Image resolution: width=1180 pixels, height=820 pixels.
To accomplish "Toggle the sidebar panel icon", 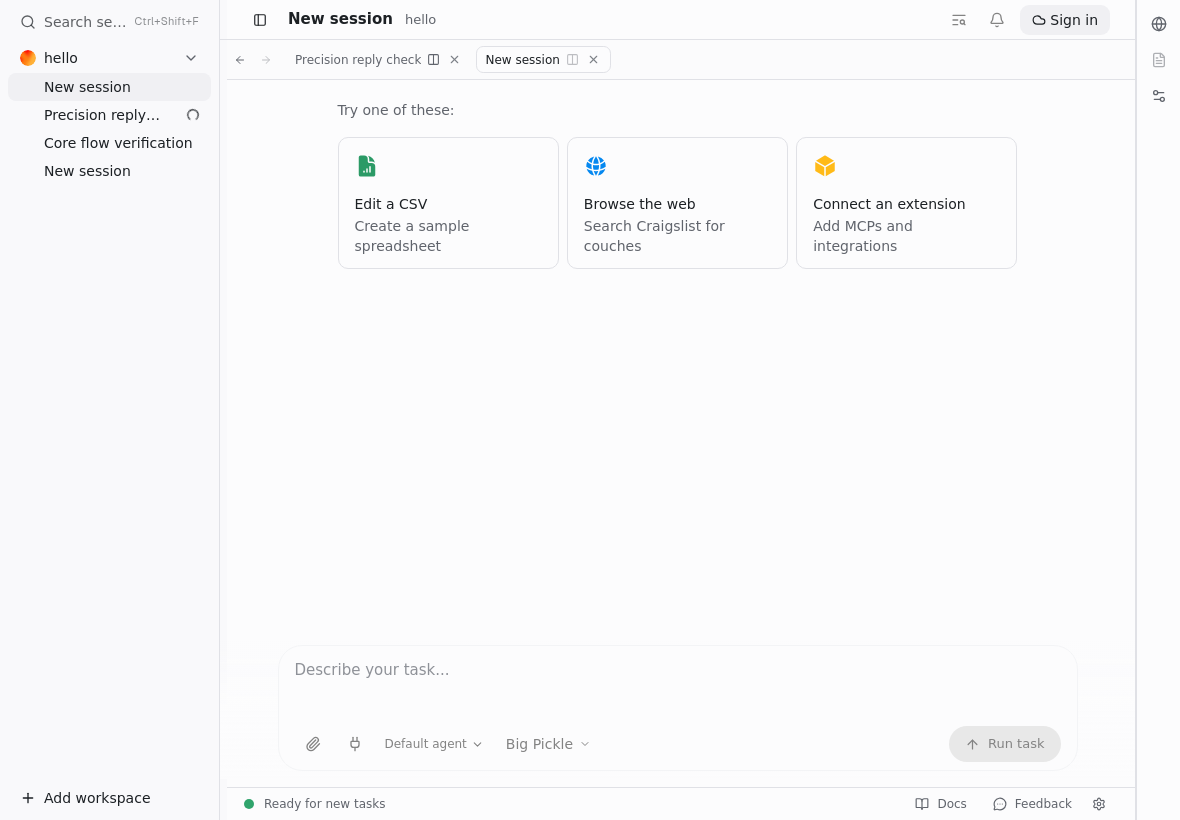I will (x=260, y=20).
